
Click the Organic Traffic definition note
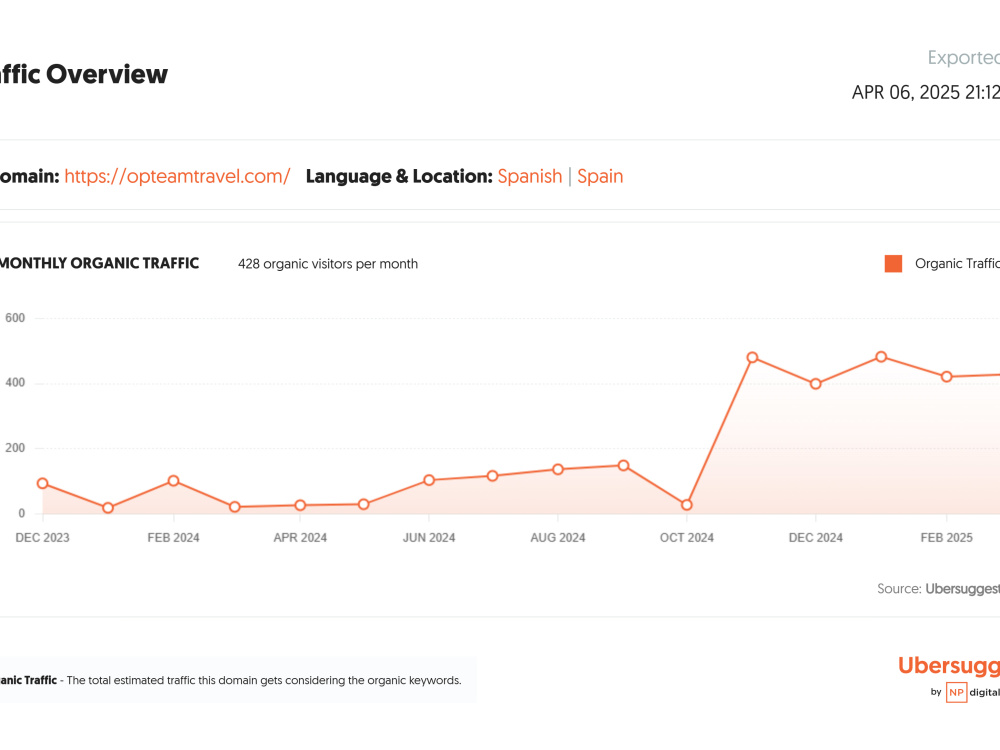click(230, 680)
